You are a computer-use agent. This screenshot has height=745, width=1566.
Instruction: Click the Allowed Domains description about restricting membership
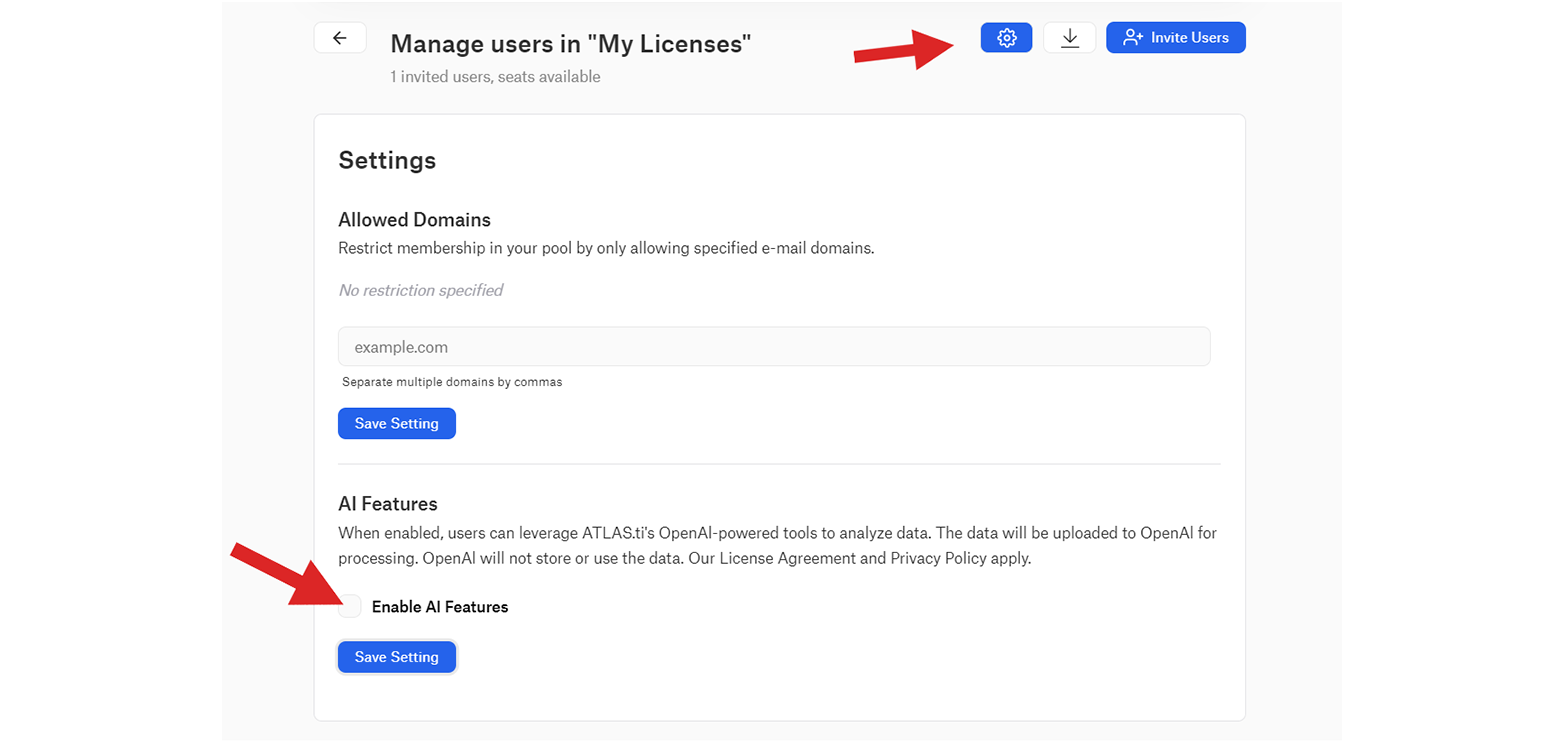point(606,248)
